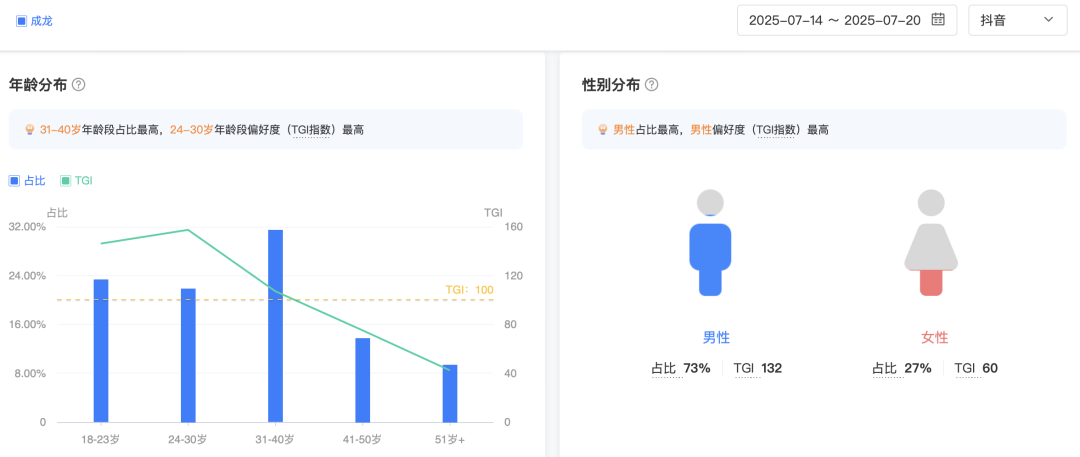Toggle the TGI series legend
The height and width of the screenshot is (457, 1080).
click(x=76, y=181)
